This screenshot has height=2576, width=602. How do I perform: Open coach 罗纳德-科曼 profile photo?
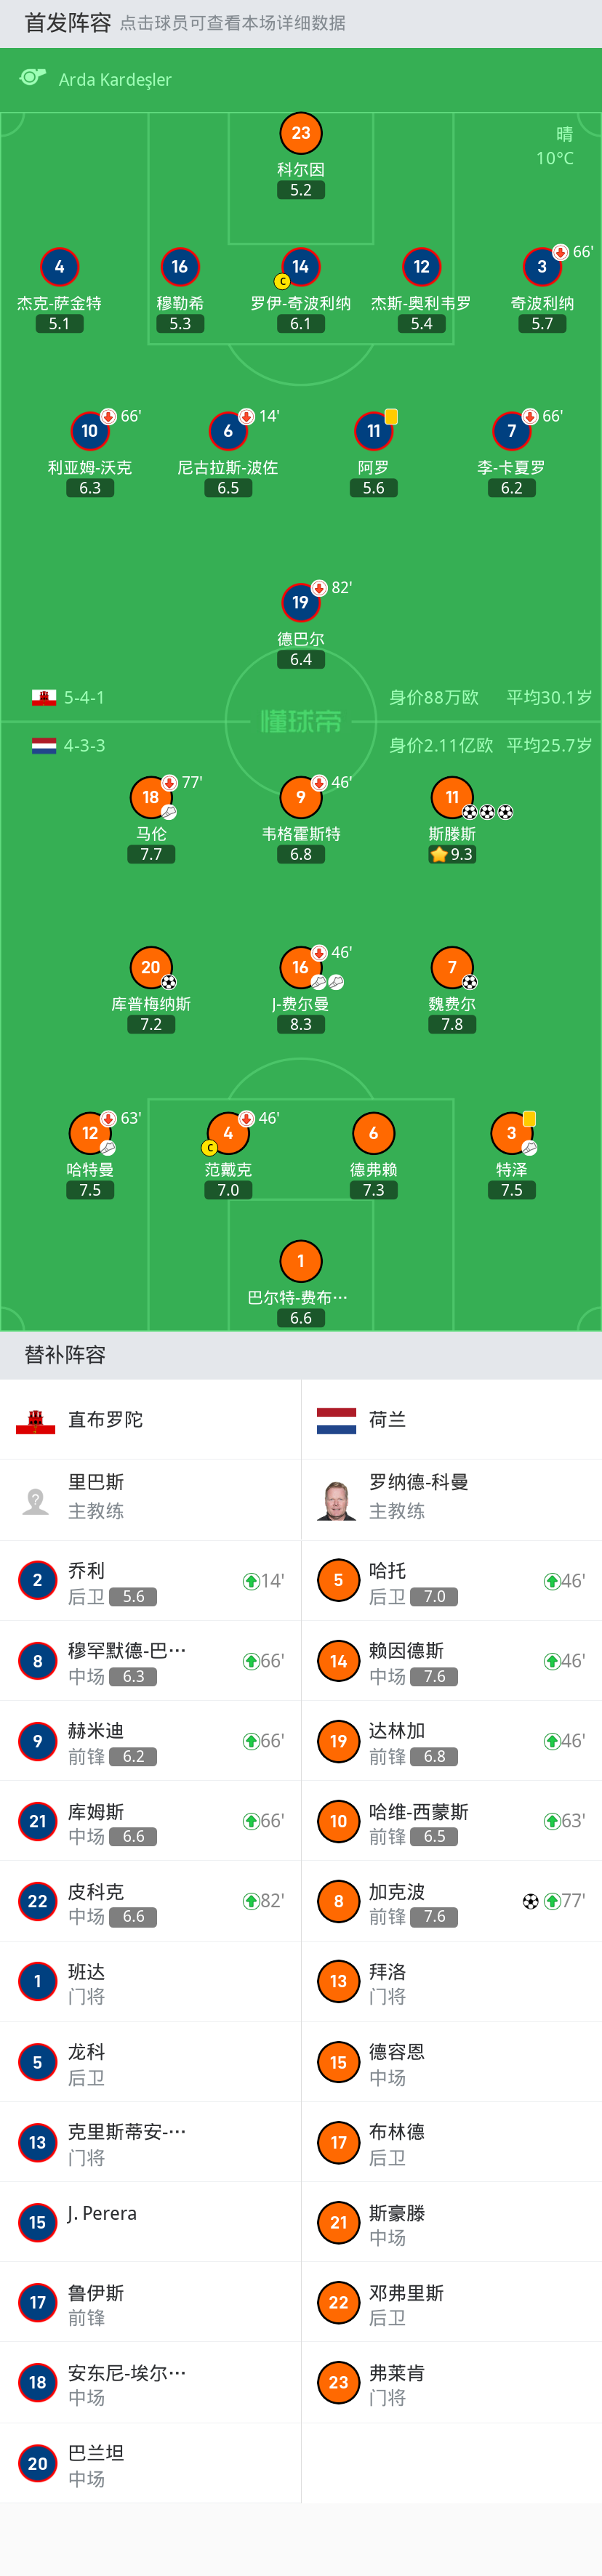[337, 1500]
